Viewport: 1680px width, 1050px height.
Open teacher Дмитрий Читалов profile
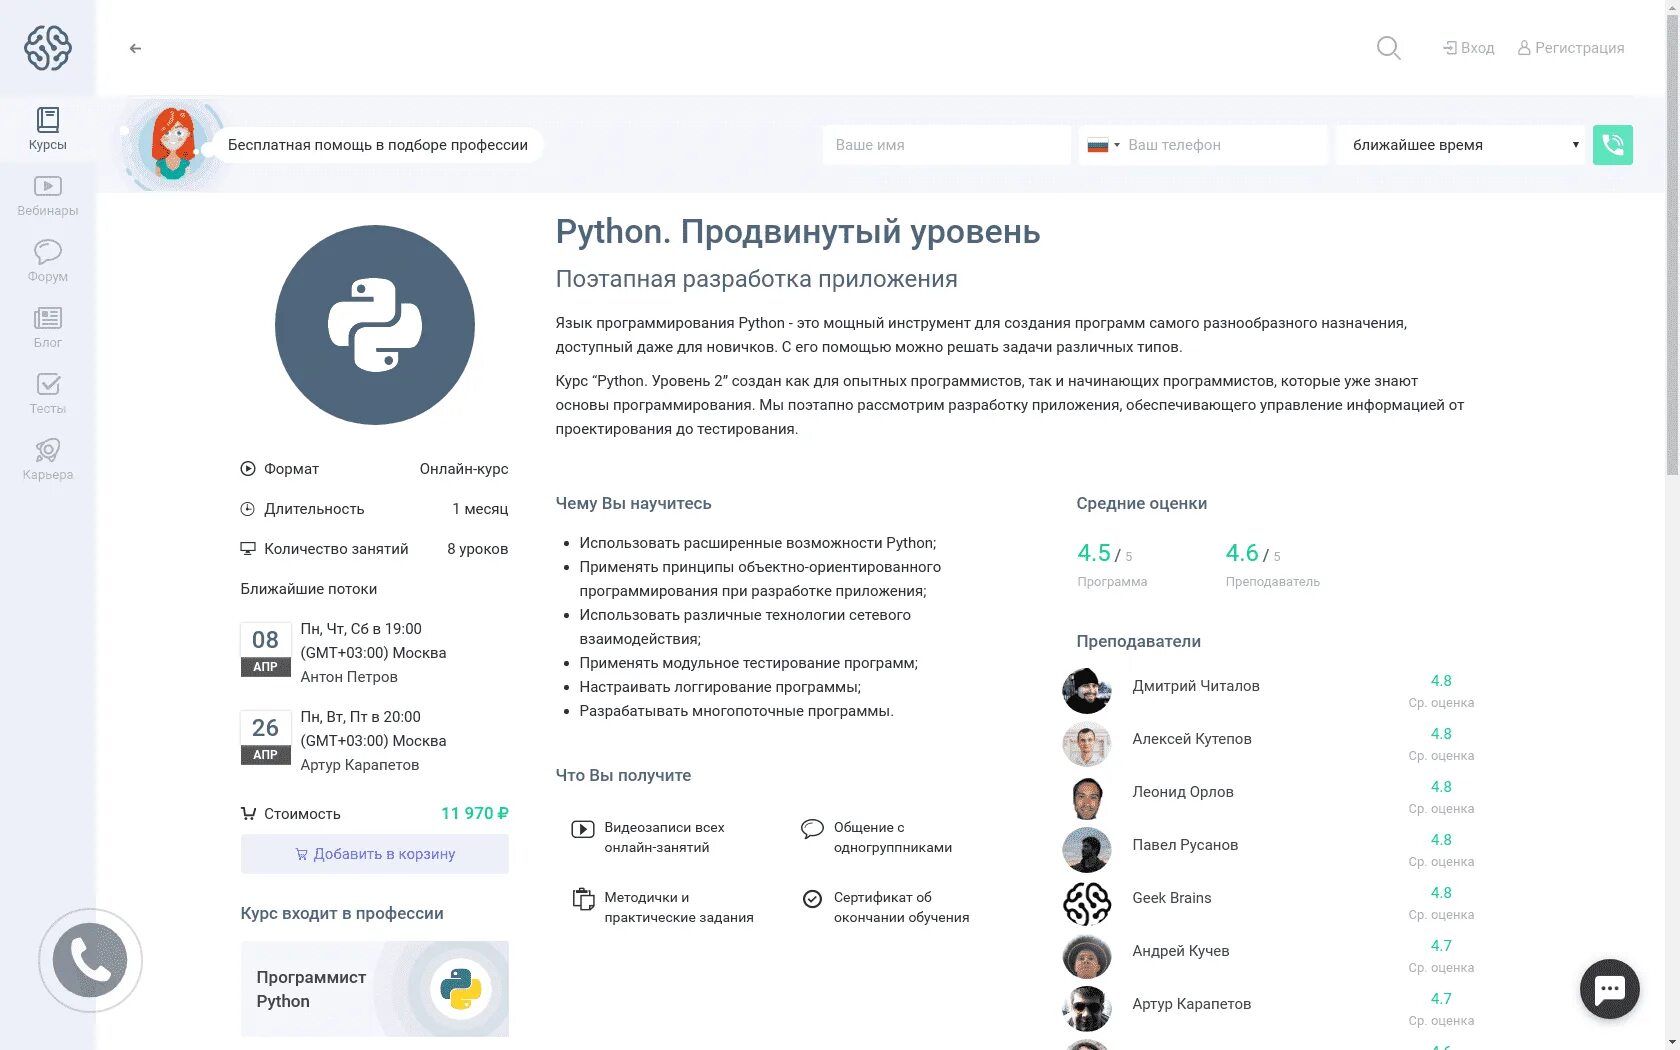(1196, 686)
